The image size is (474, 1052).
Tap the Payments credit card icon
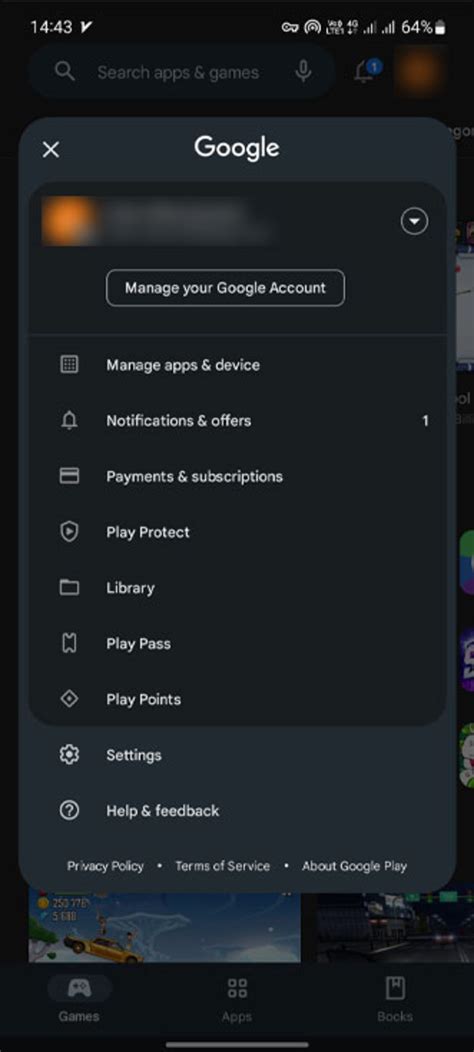[x=69, y=476]
